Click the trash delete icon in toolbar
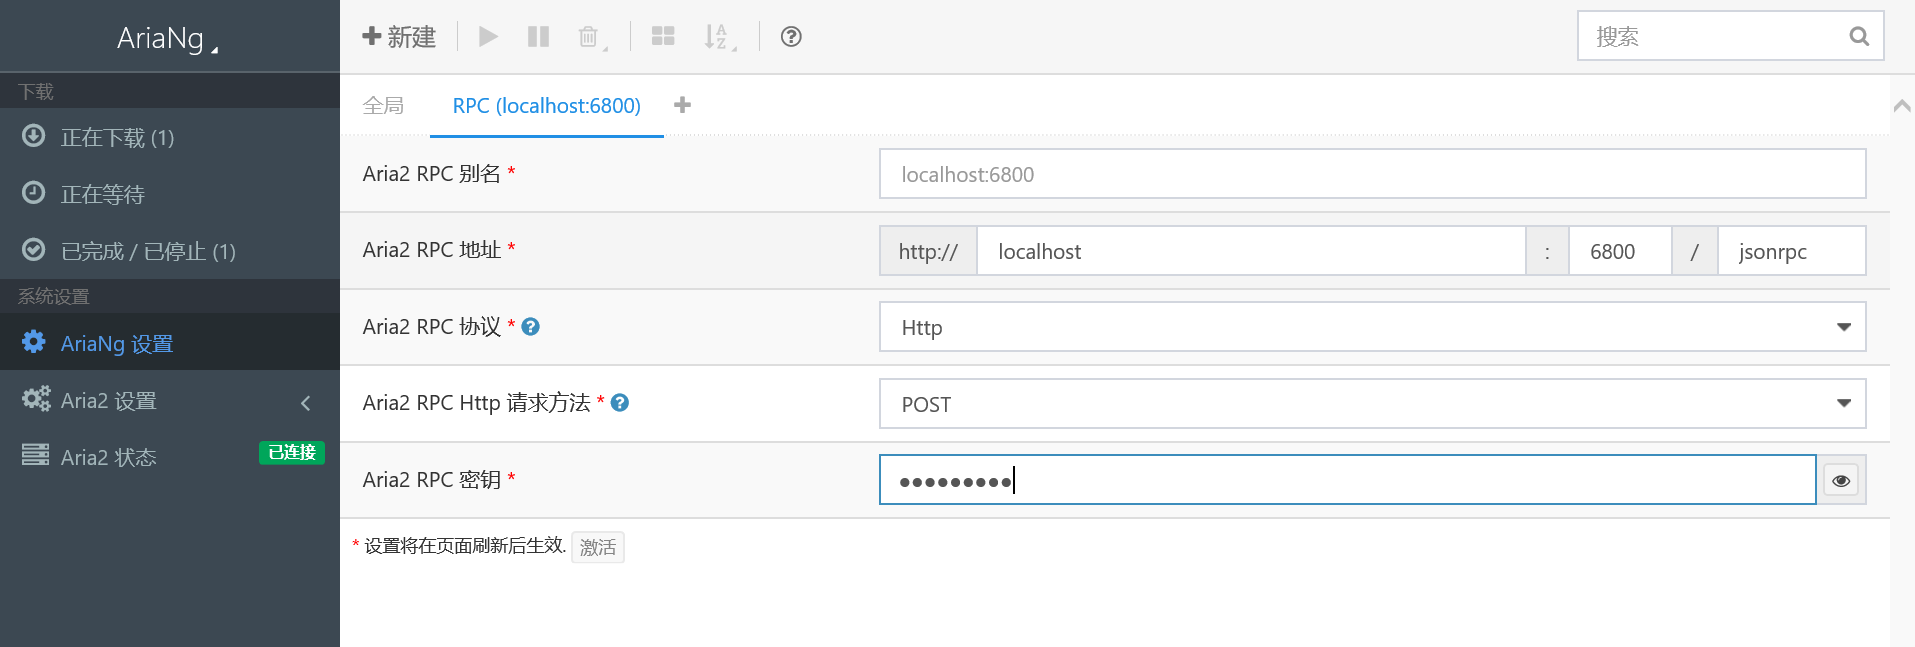The width and height of the screenshot is (1915, 647). pyautogui.click(x=589, y=37)
